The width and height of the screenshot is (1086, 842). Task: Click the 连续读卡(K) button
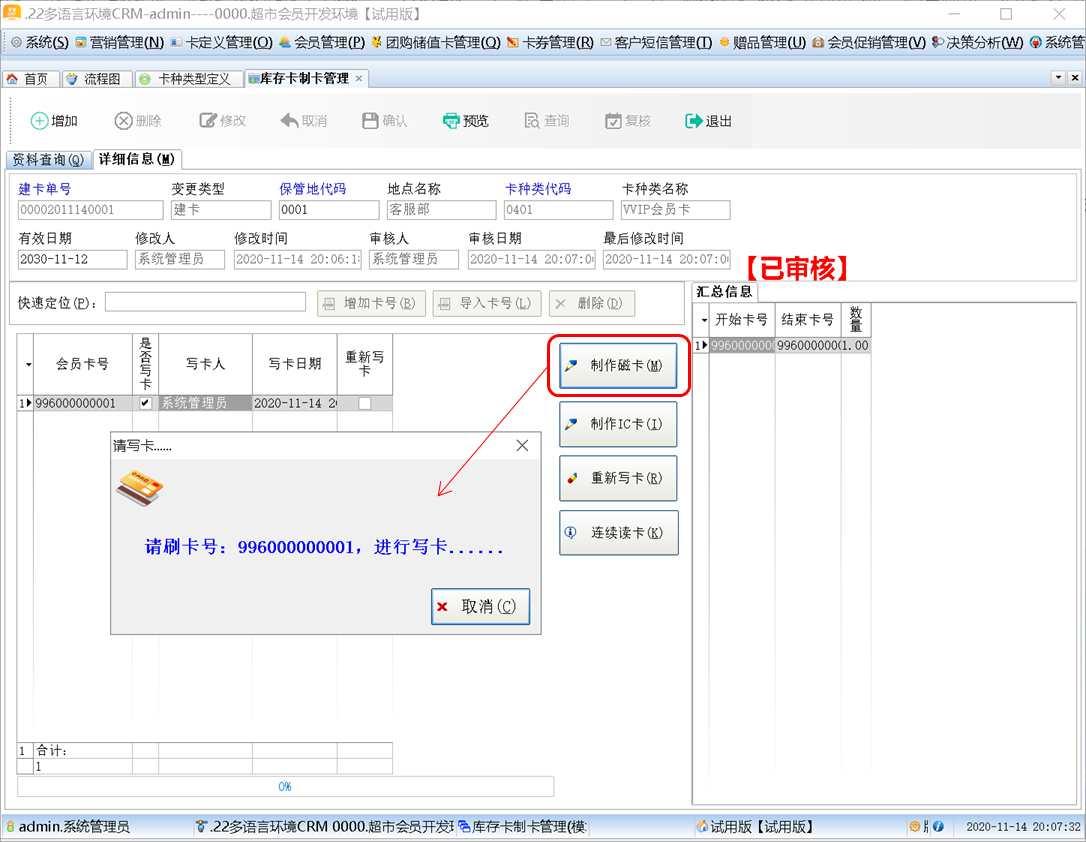point(618,532)
